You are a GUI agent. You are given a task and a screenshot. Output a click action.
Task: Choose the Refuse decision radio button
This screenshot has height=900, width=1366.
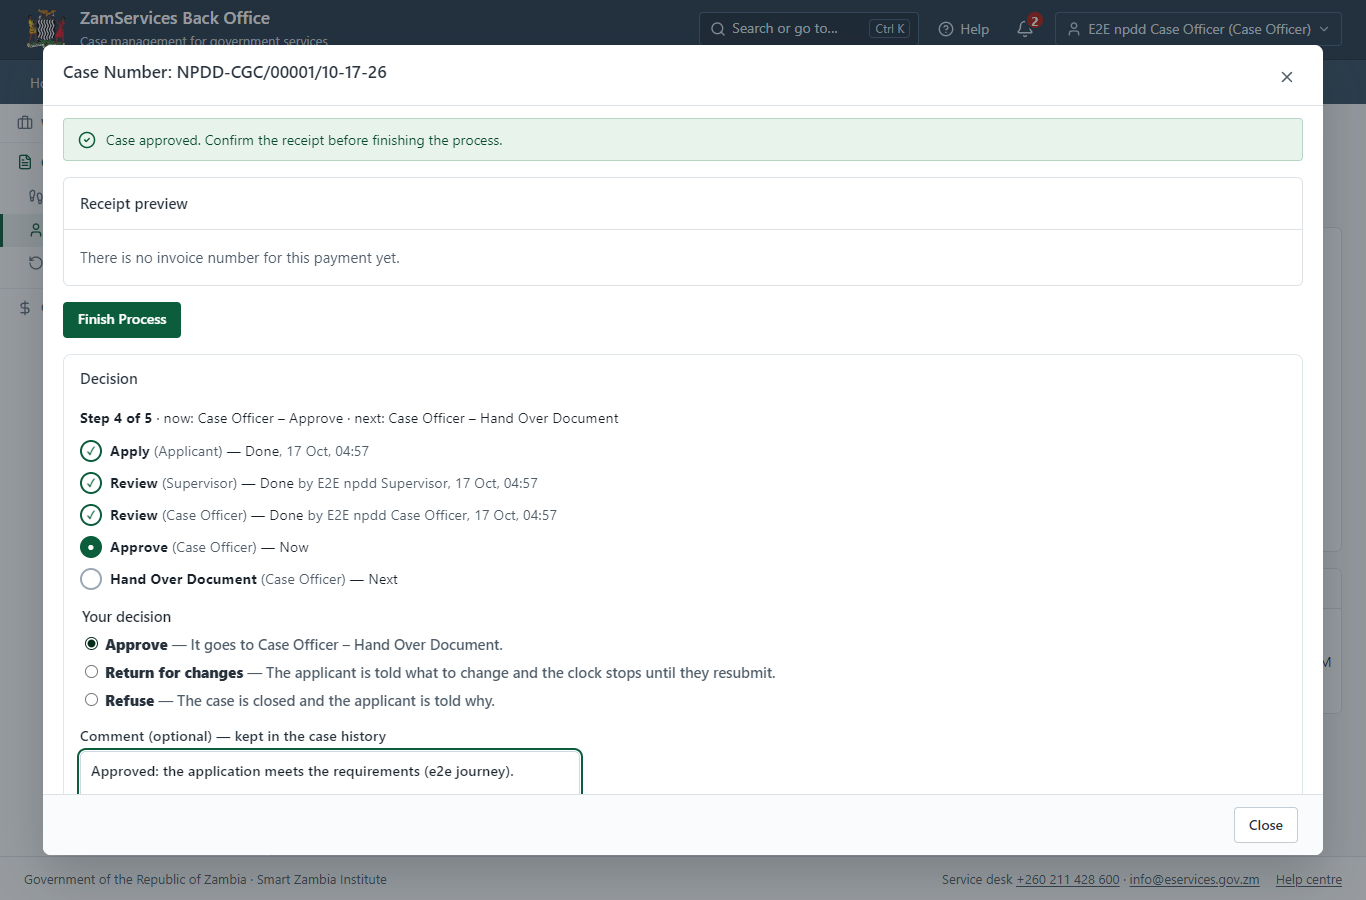click(x=92, y=700)
